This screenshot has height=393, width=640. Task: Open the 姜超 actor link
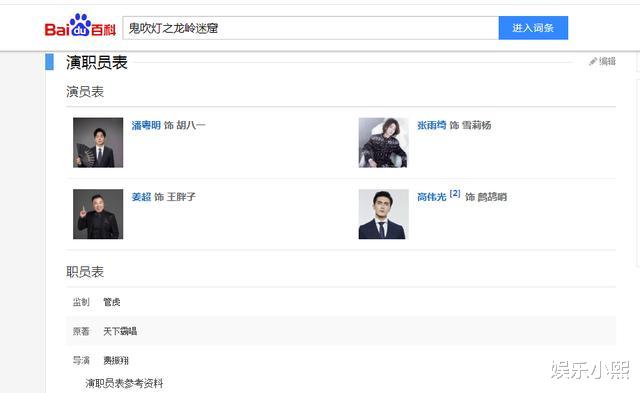click(x=141, y=197)
